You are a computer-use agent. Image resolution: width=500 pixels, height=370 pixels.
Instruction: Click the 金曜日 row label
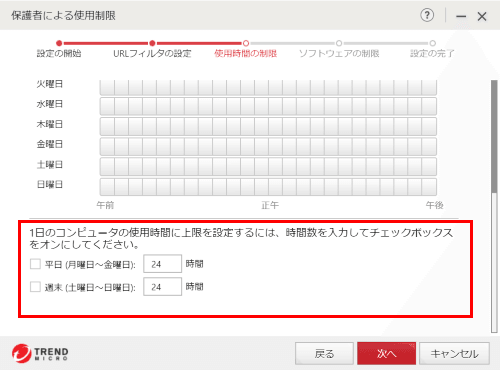50,144
